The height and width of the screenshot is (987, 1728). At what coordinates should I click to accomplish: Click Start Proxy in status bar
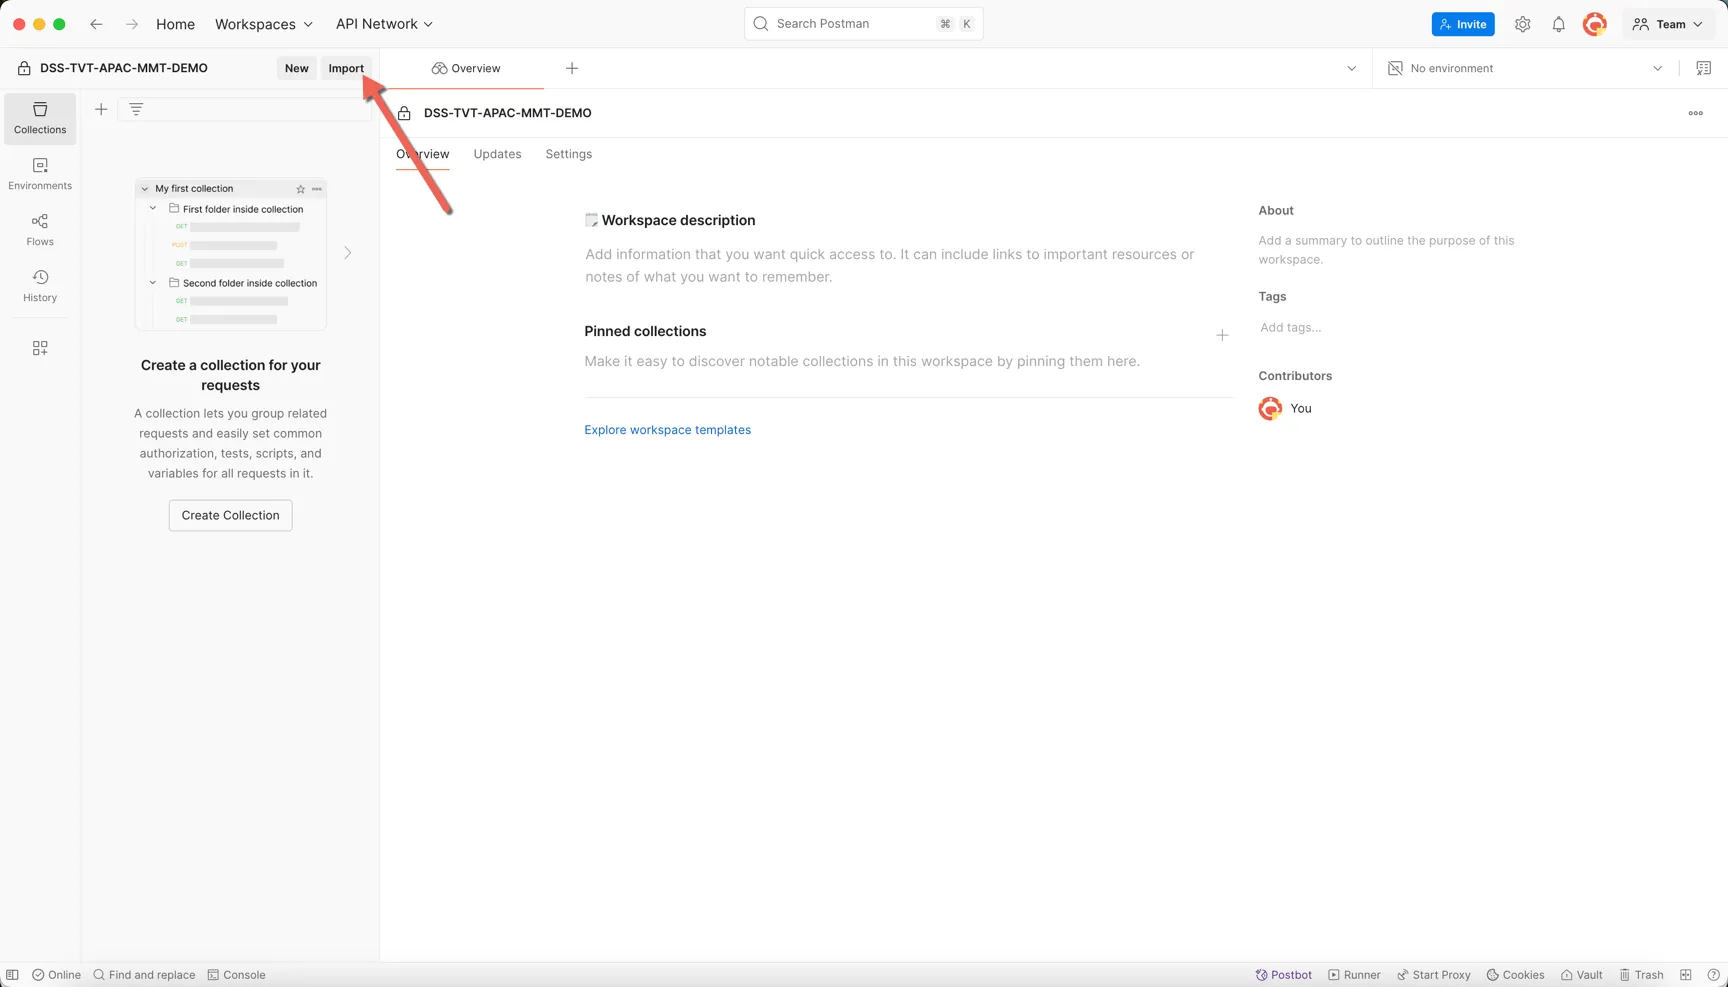click(1434, 975)
